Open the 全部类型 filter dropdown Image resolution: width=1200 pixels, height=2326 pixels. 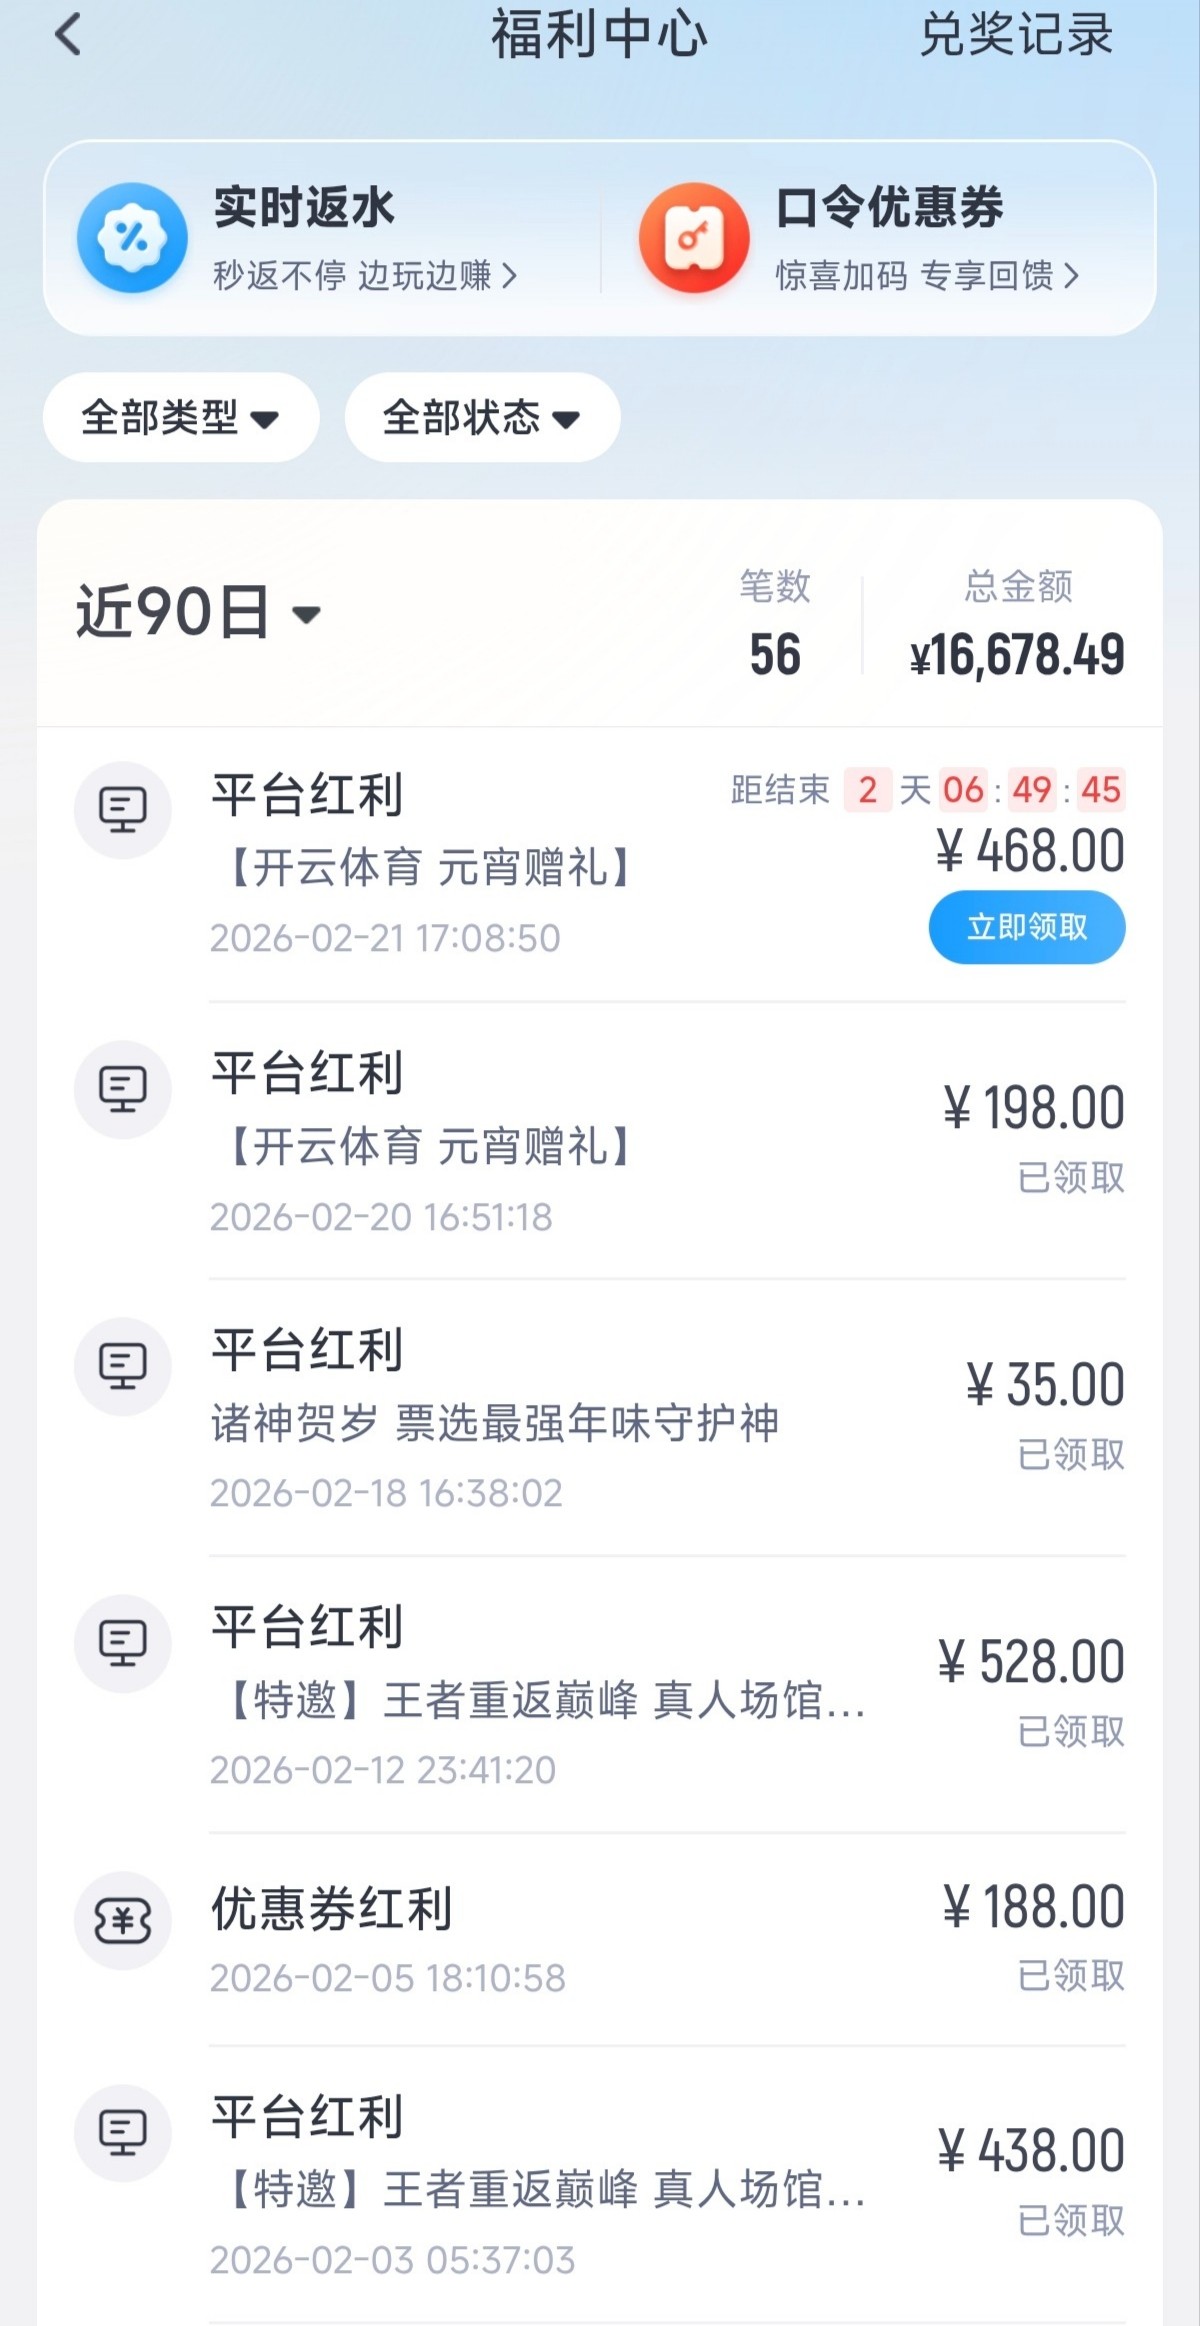click(x=181, y=417)
